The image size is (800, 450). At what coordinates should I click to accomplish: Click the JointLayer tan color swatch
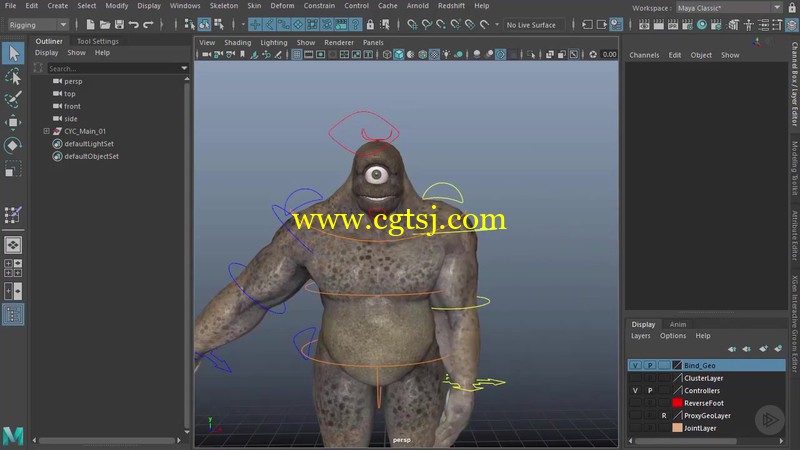677,428
